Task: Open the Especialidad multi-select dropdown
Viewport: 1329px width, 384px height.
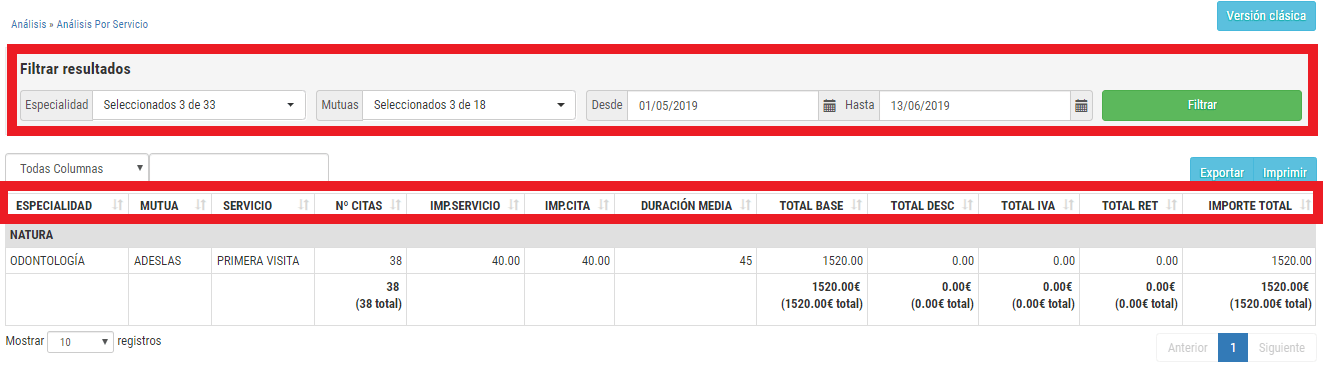Action: point(199,105)
